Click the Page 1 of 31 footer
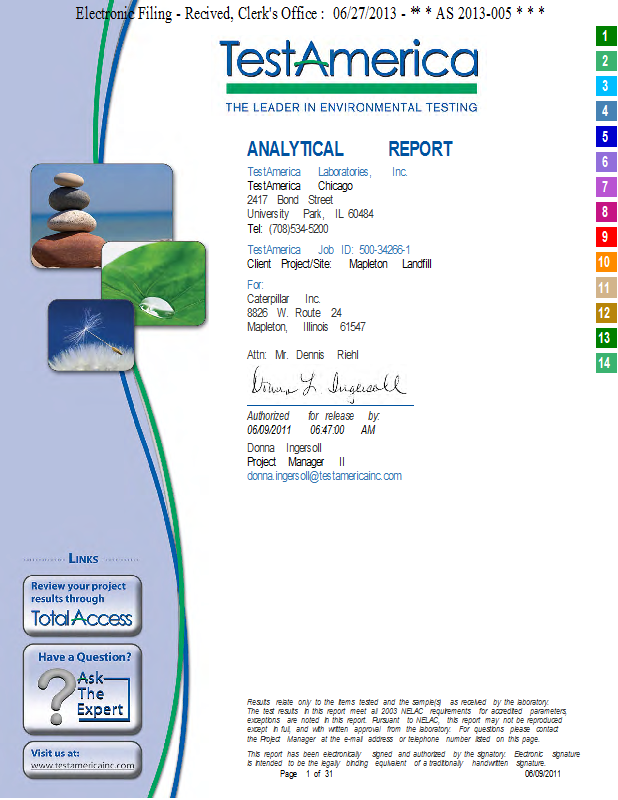 click(x=306, y=774)
